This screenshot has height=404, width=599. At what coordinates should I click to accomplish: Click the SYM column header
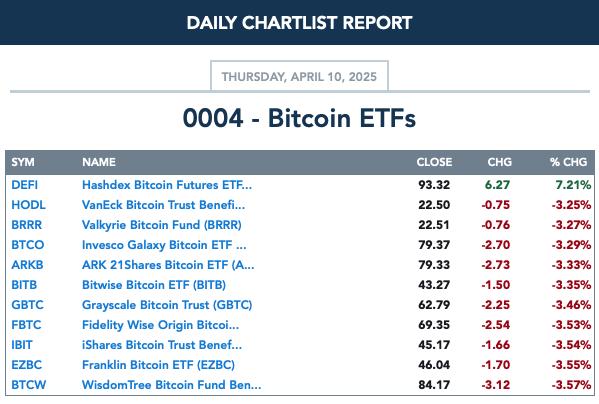coord(23,162)
